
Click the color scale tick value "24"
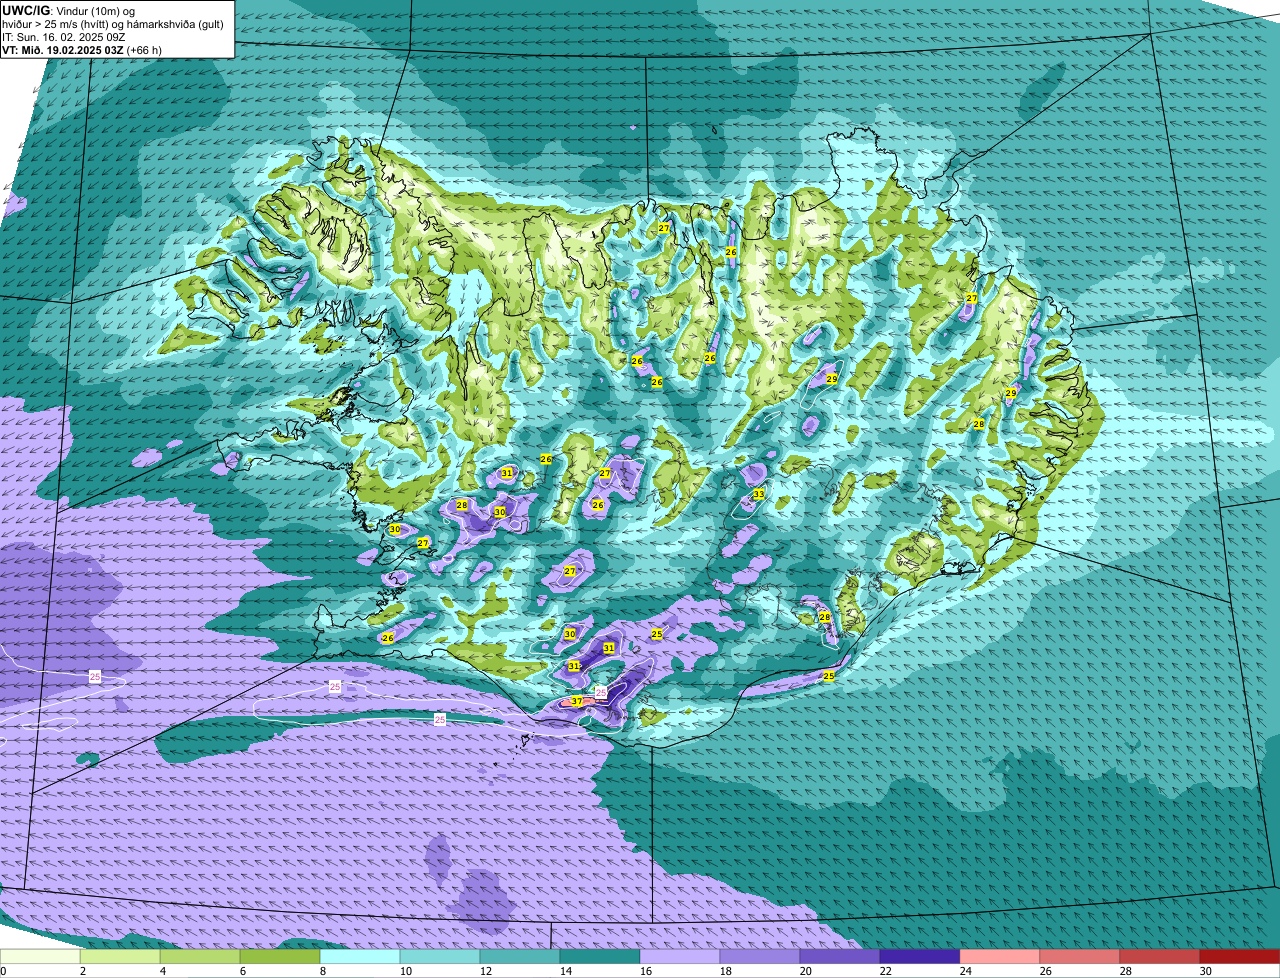[966, 971]
